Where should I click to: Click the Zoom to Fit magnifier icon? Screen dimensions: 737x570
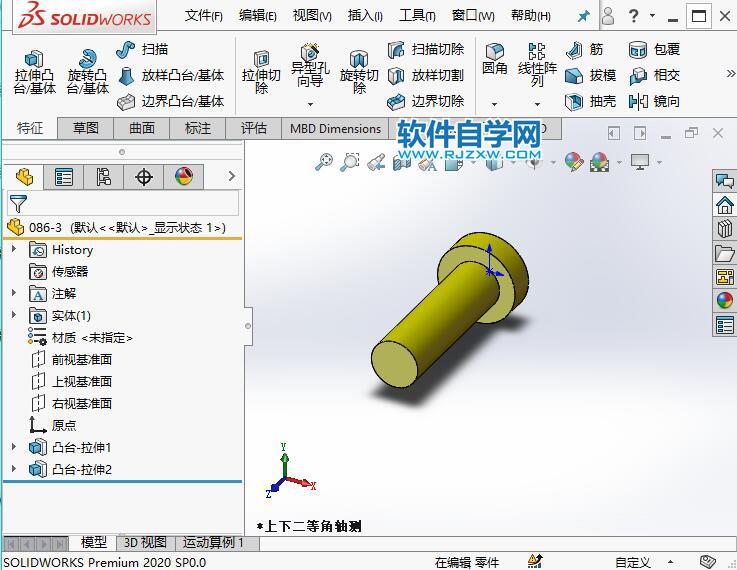pos(324,162)
